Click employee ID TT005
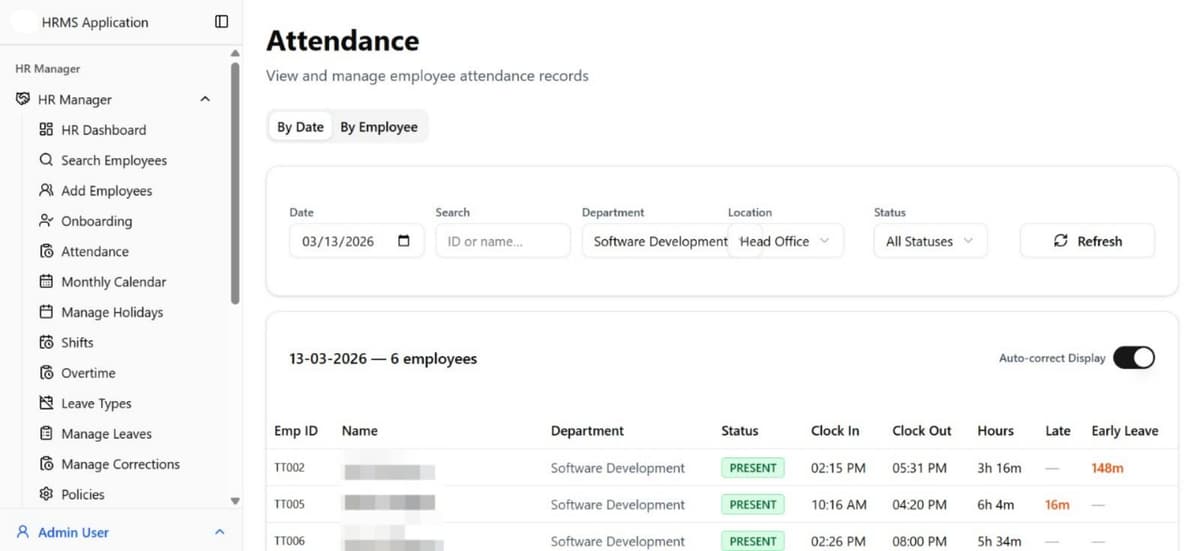This screenshot has width=1200, height=551. pyautogui.click(x=289, y=505)
